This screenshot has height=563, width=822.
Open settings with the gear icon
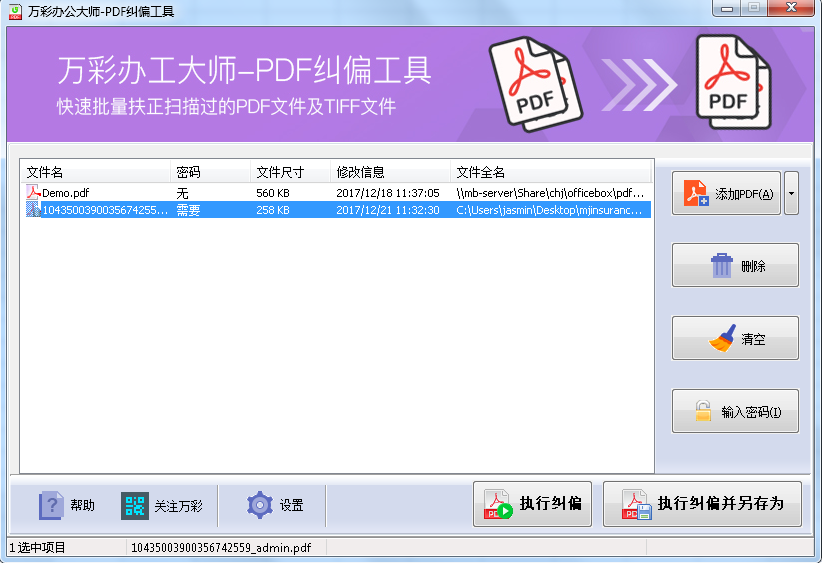(x=260, y=505)
